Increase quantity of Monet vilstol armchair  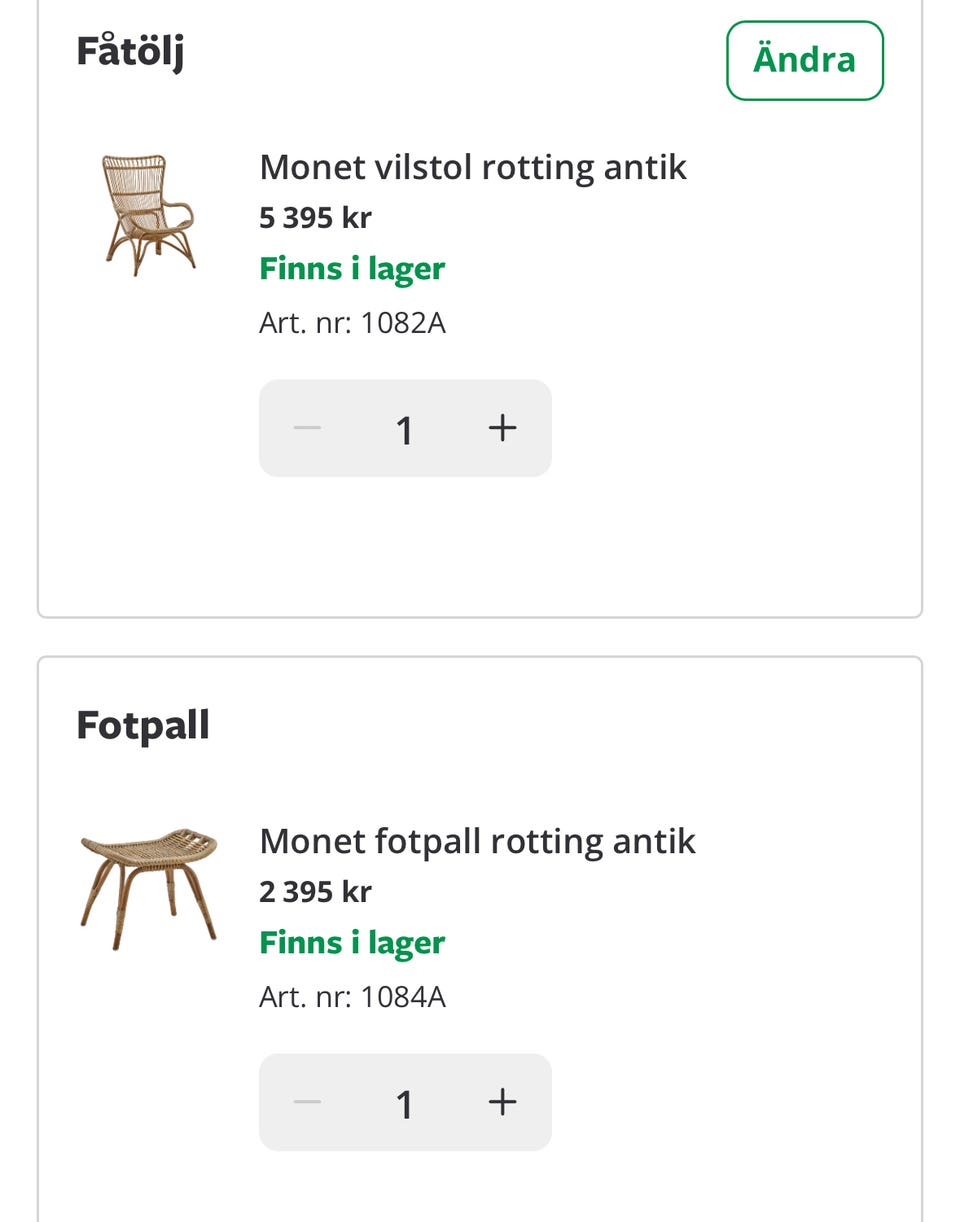tap(502, 429)
